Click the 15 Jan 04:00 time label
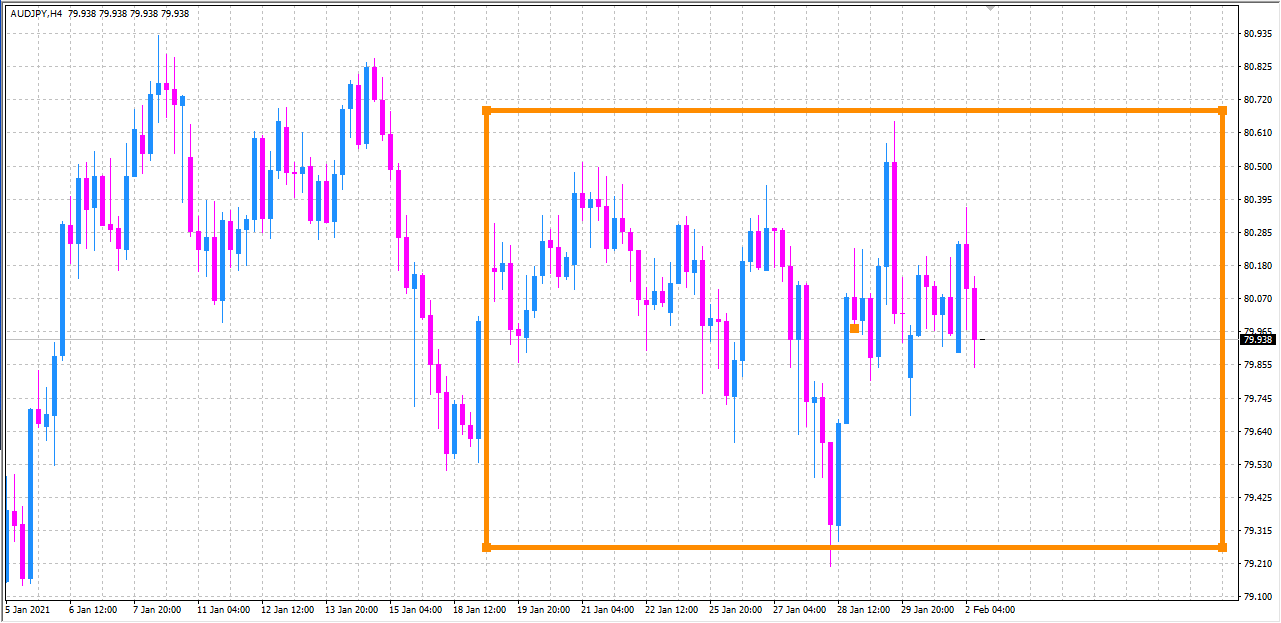Screen dimensions: 1281x623 pyautogui.click(x=415, y=609)
